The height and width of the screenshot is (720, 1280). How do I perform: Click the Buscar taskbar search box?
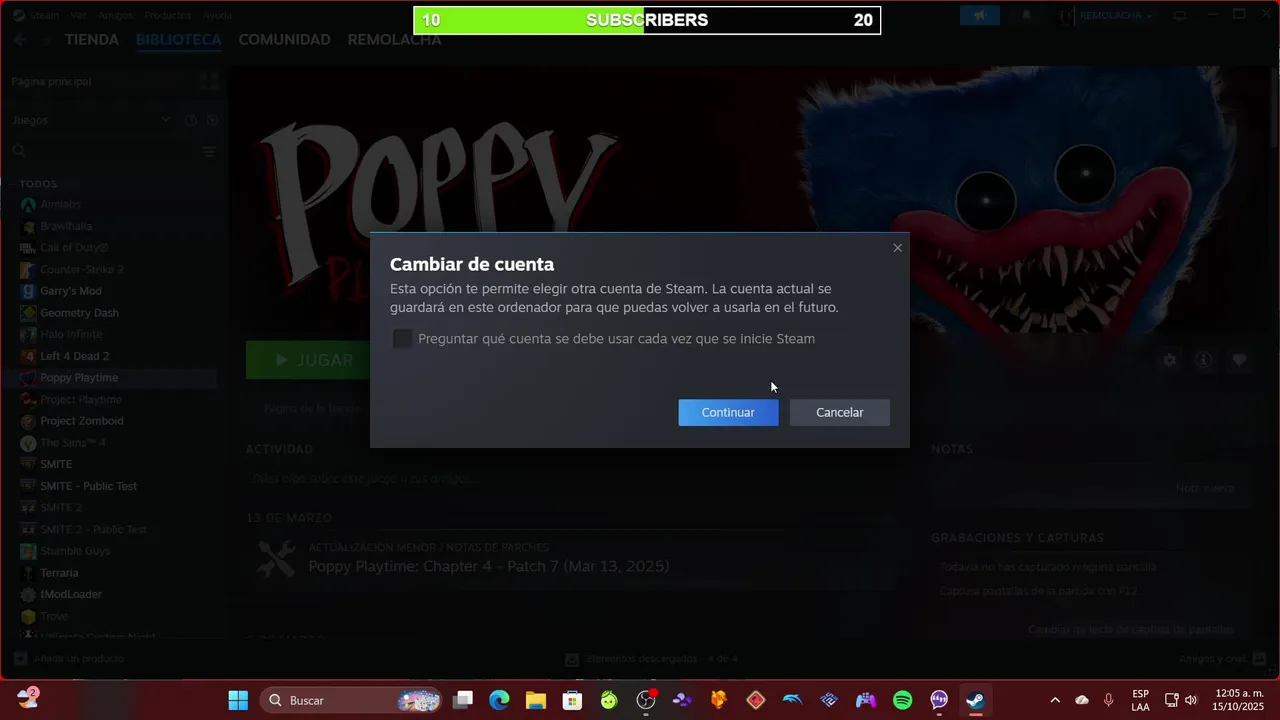350,700
